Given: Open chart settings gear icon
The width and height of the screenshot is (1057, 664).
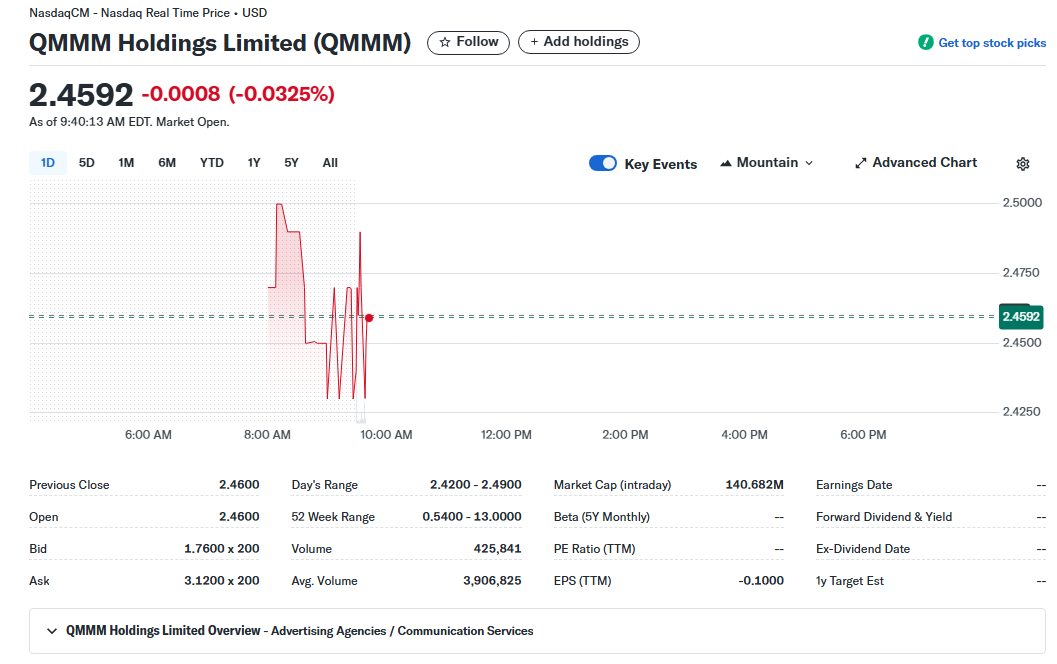Looking at the screenshot, I should click(1023, 164).
